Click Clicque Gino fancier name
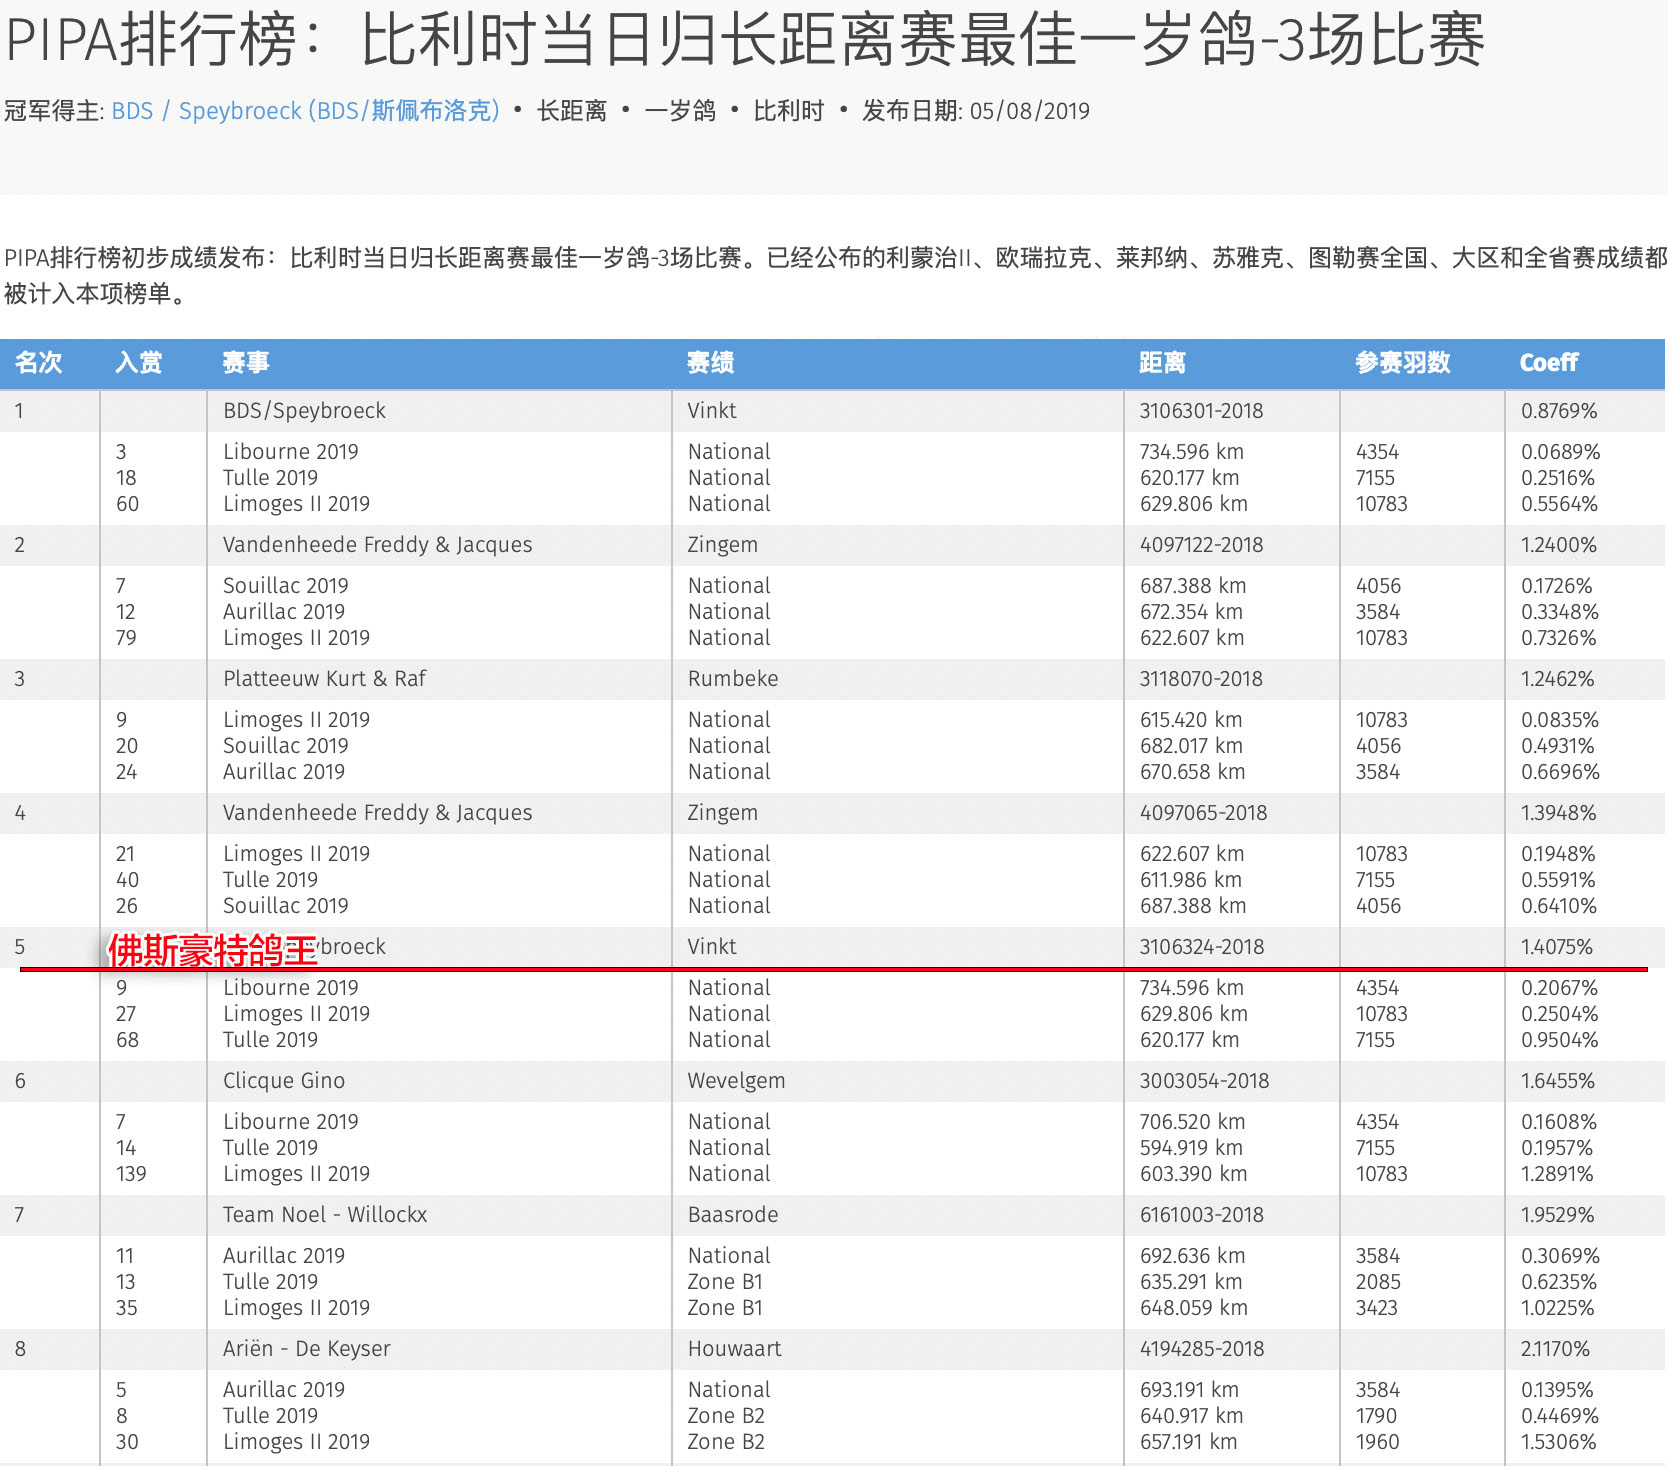Viewport: 1668px width, 1466px height. pyautogui.click(x=284, y=1081)
